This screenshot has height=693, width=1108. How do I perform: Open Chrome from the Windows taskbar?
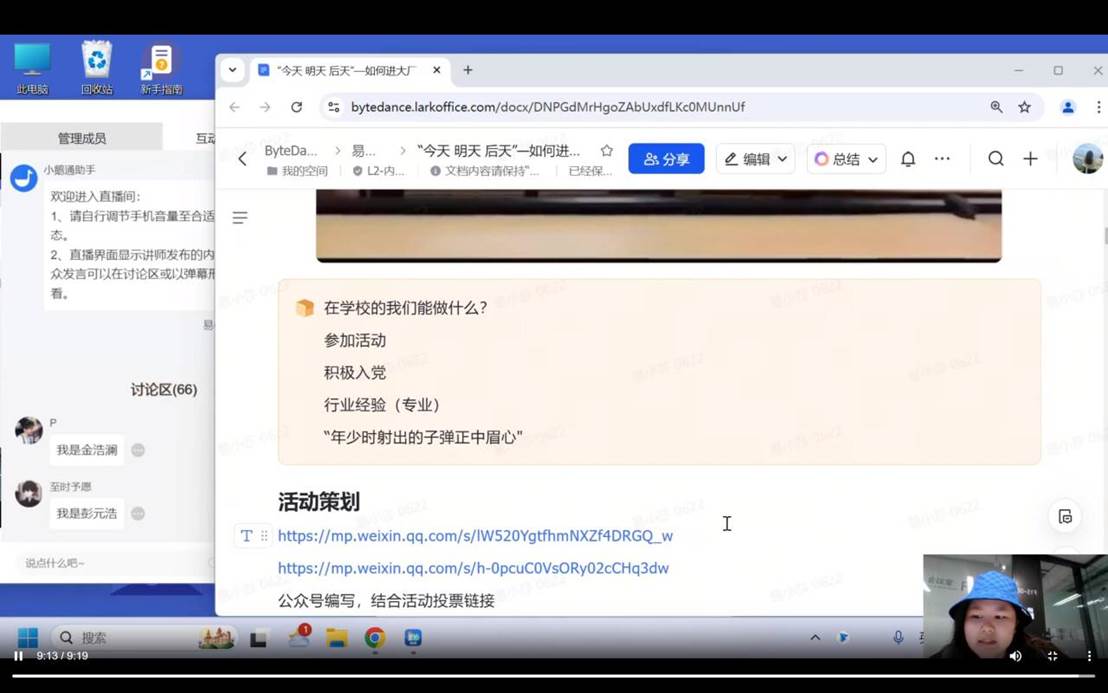pos(375,638)
